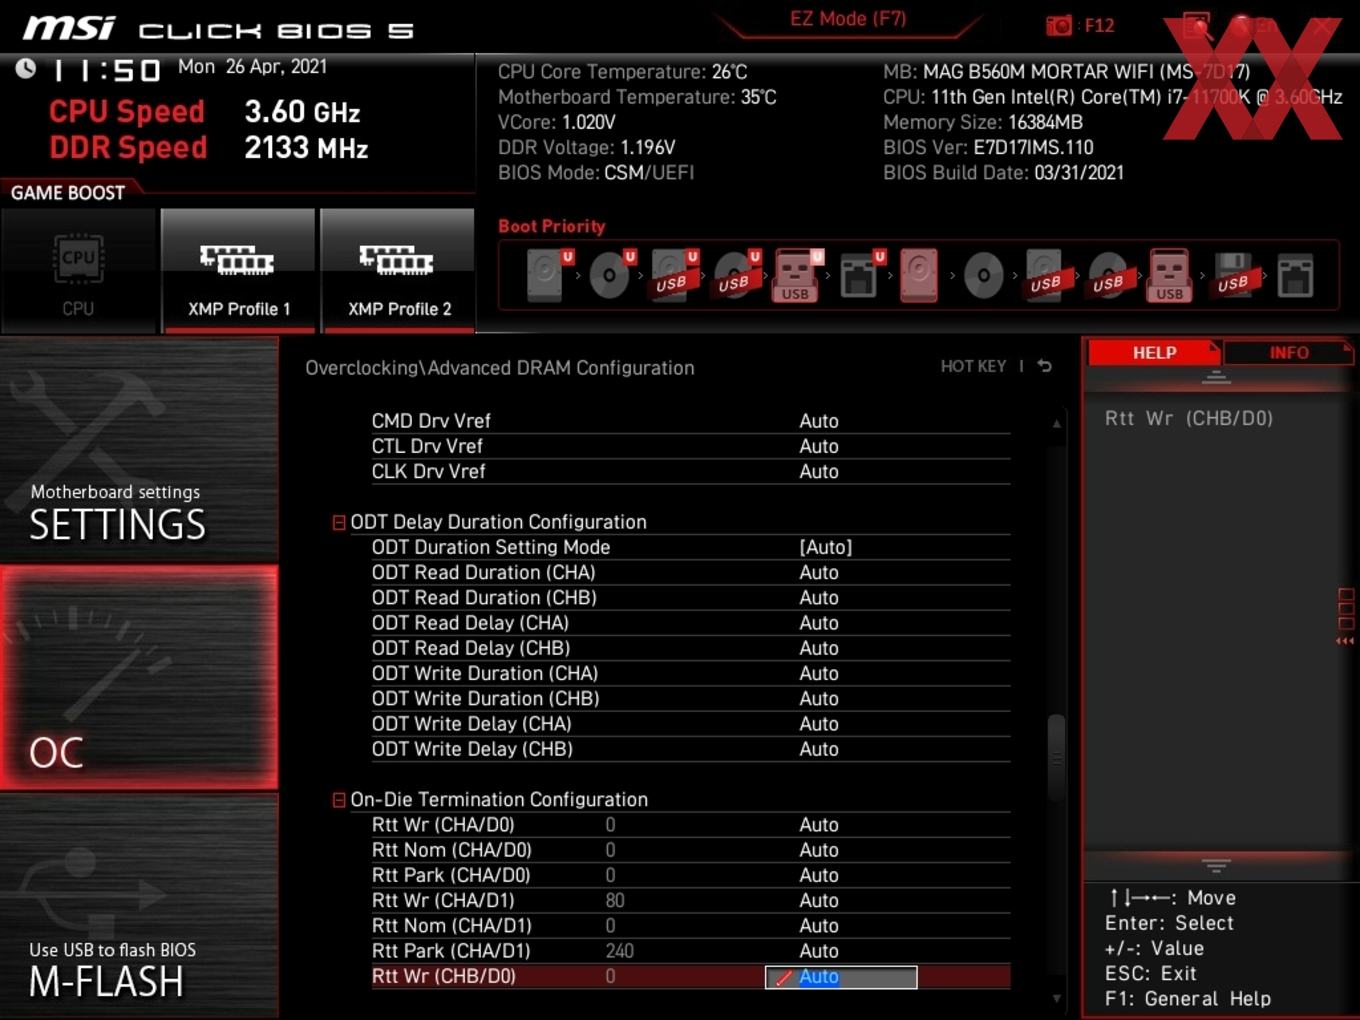Click the GAME BOOST label
Screen dimensions: 1360x1020
coord(68,193)
